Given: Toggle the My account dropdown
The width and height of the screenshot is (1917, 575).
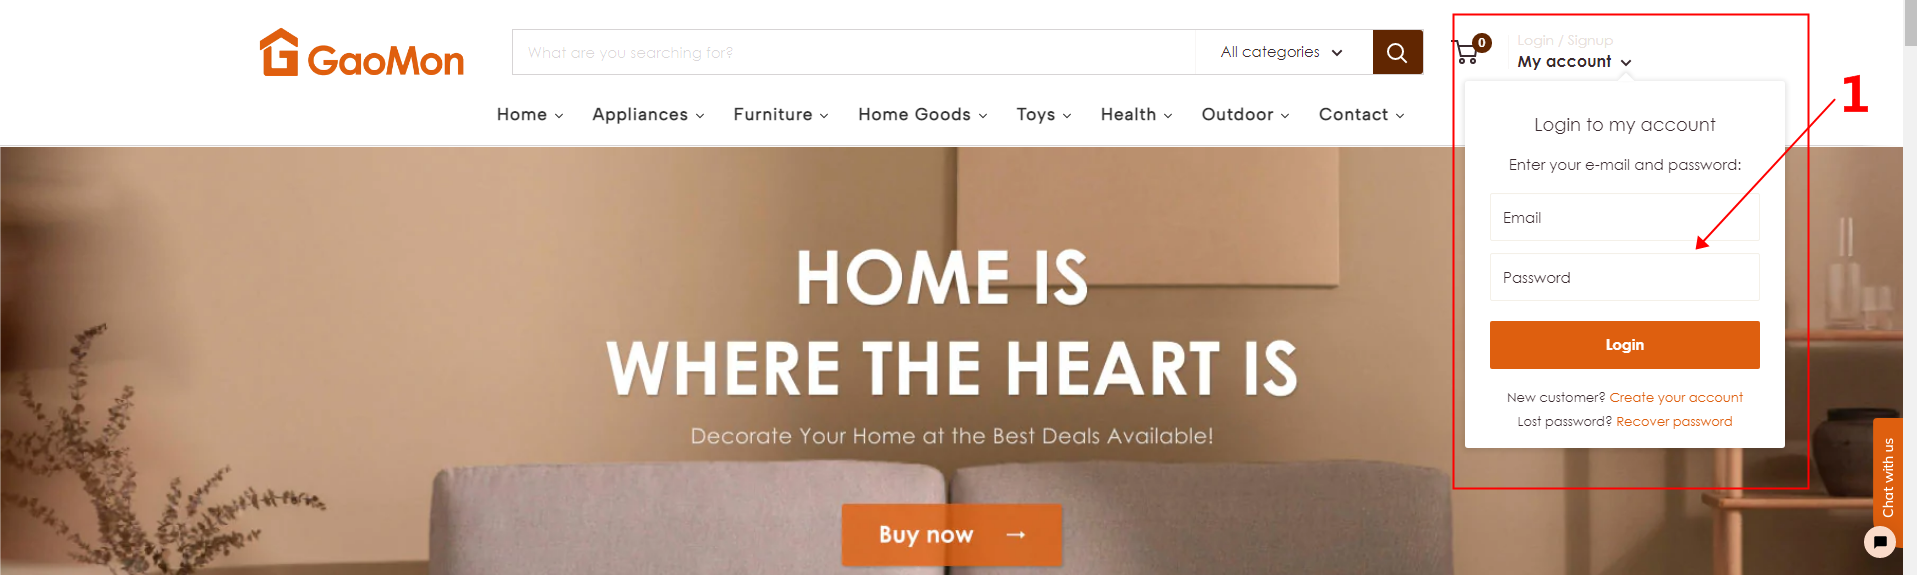Looking at the screenshot, I should (1574, 62).
